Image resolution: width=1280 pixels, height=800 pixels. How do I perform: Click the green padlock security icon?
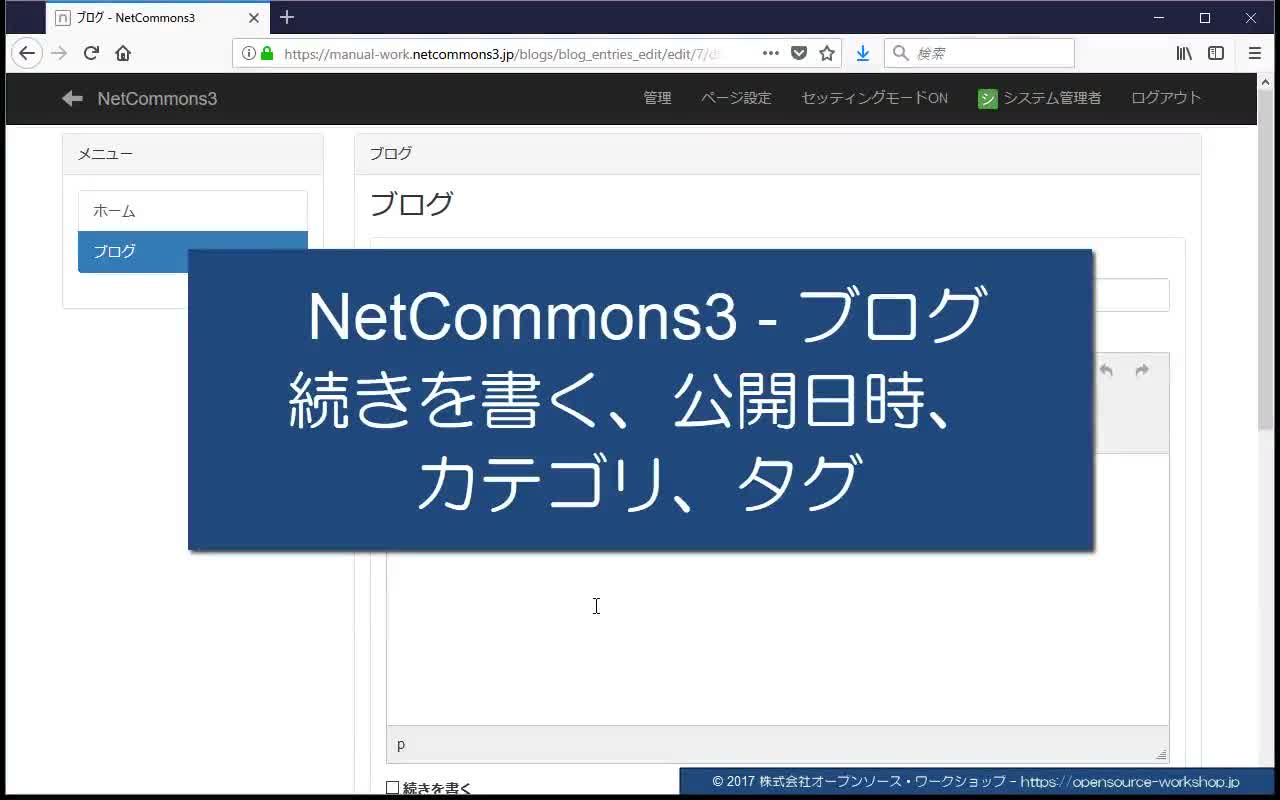click(x=267, y=53)
